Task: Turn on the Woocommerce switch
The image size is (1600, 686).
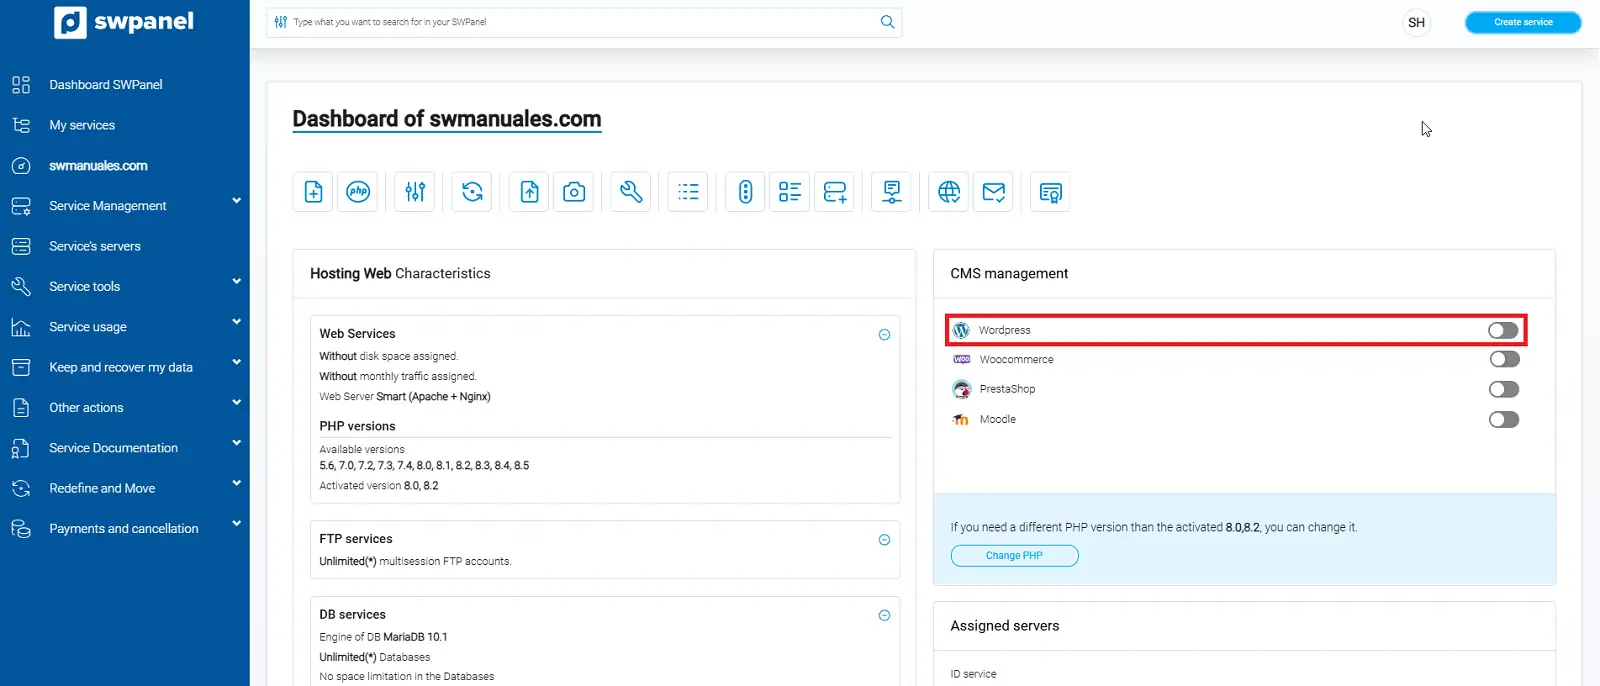Action: tap(1503, 359)
